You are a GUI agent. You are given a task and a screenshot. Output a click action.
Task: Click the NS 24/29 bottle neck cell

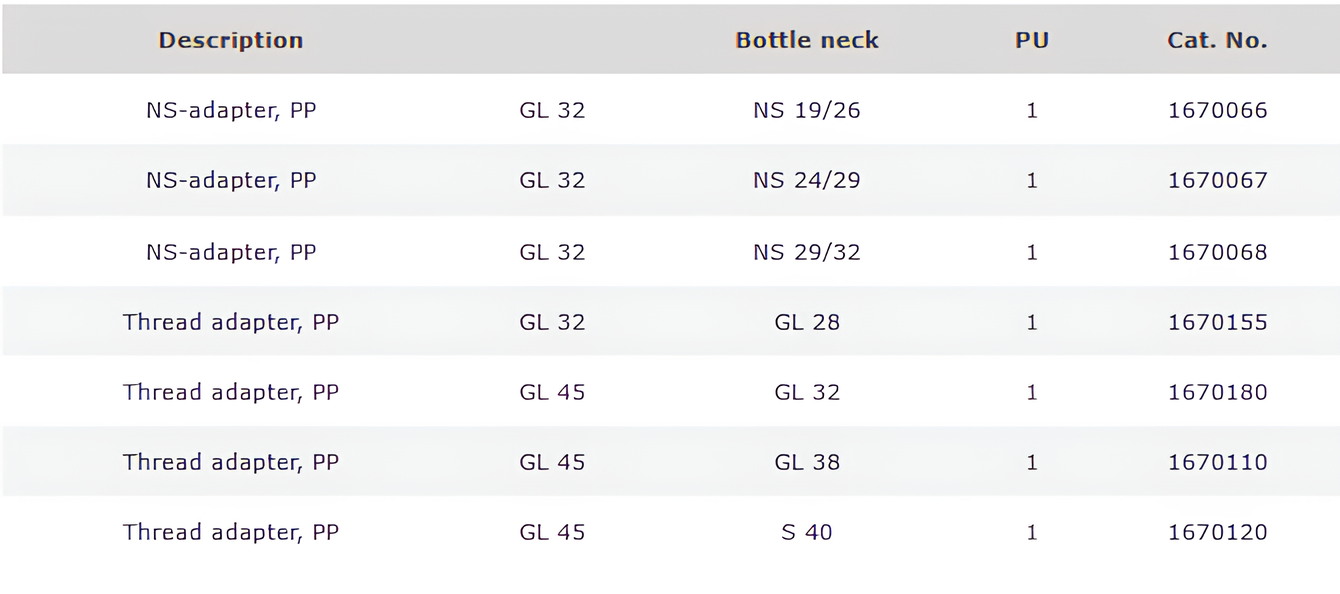[807, 180]
